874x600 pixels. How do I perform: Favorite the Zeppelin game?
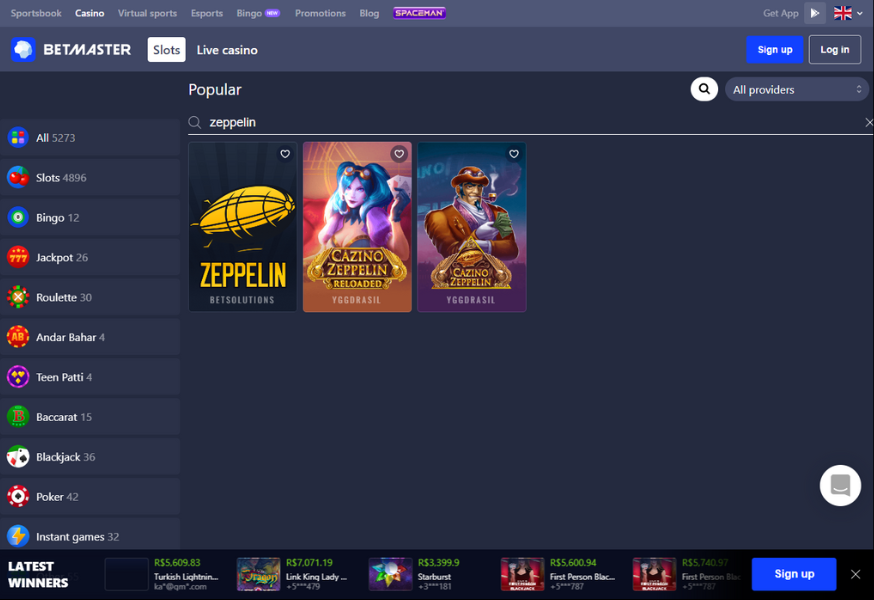tap(284, 154)
